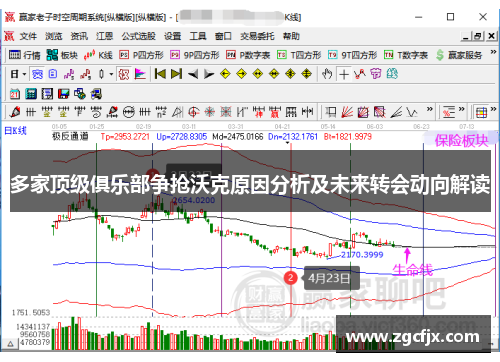Select the red pencil marker tool

pos(15,112)
